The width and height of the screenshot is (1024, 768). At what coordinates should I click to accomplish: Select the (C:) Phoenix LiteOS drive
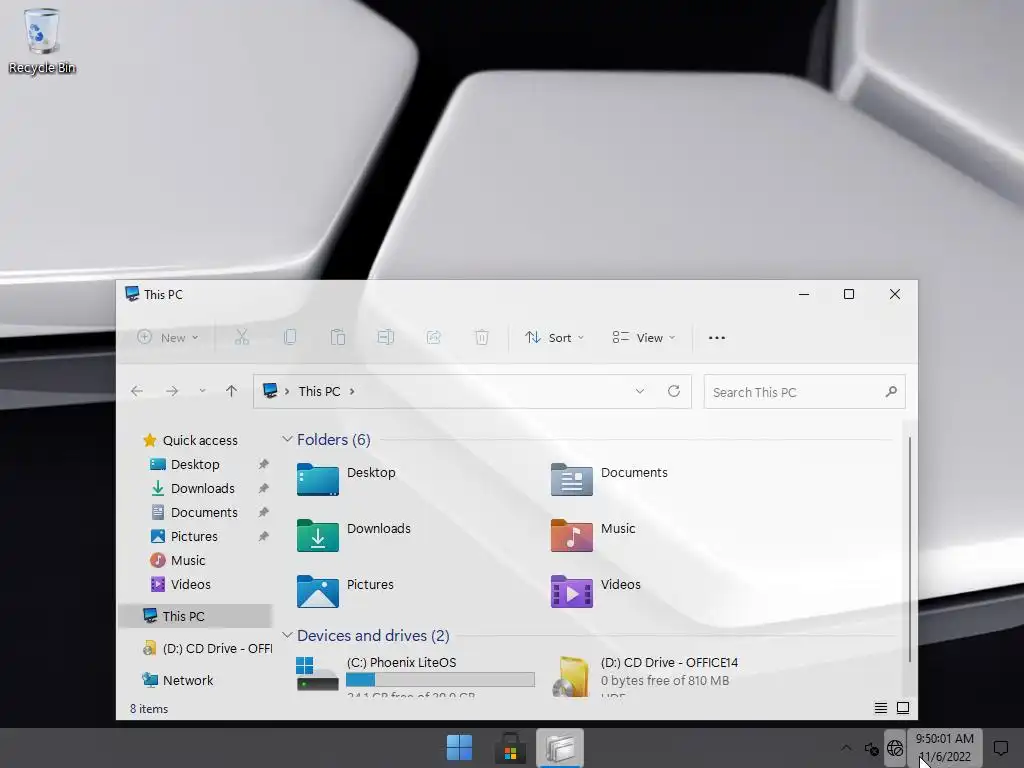pos(415,675)
